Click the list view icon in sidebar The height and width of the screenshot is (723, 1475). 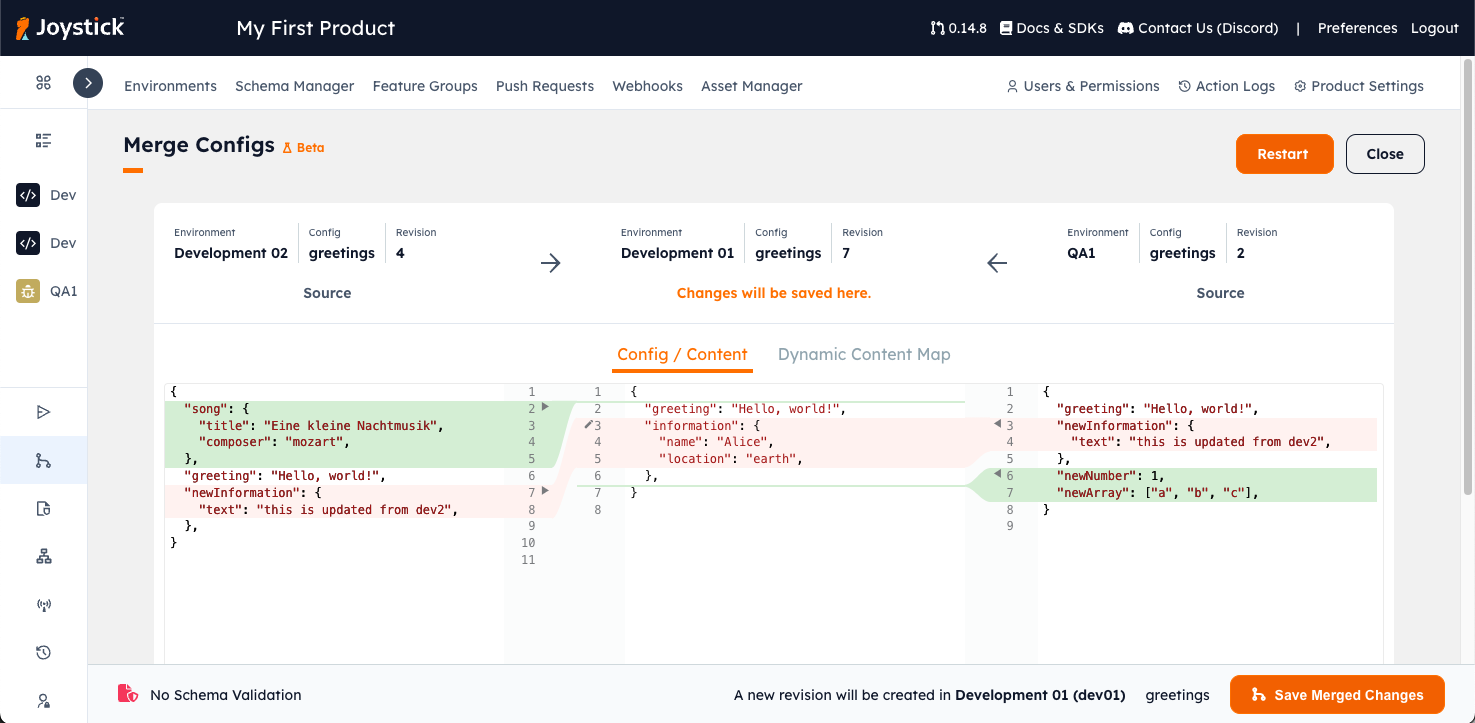[43, 141]
